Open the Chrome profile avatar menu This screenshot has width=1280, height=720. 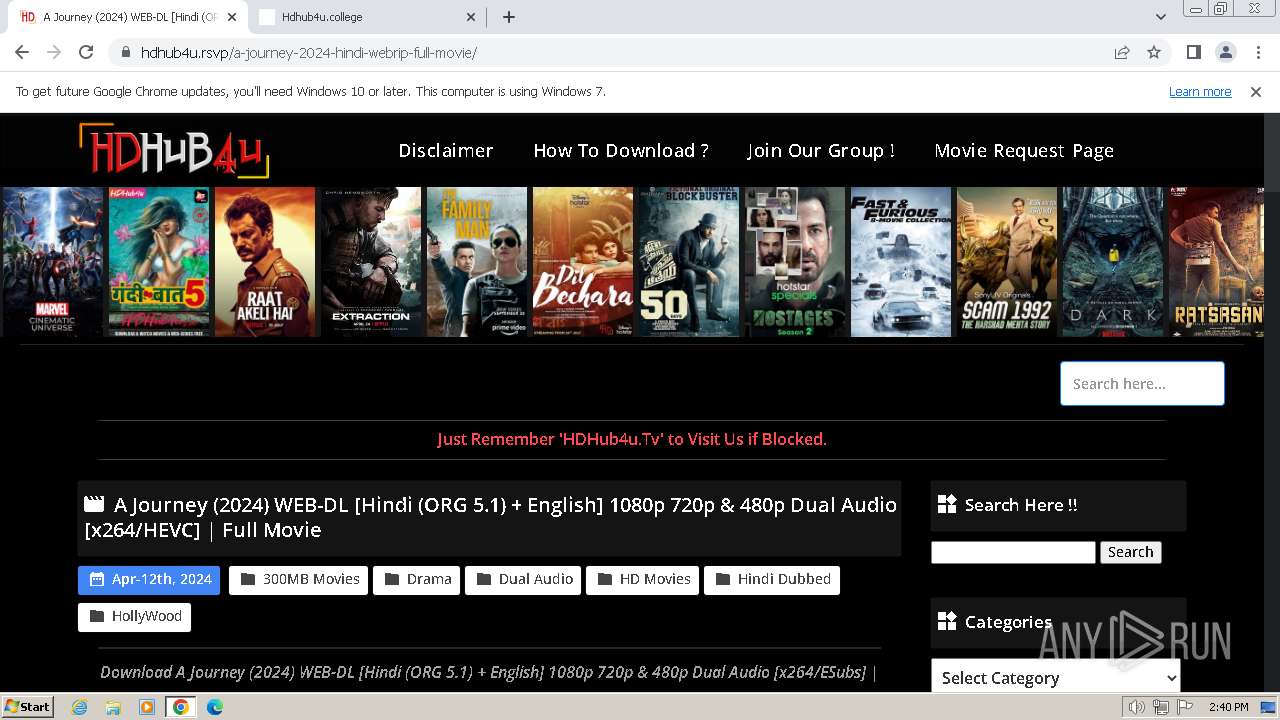pos(1225,52)
